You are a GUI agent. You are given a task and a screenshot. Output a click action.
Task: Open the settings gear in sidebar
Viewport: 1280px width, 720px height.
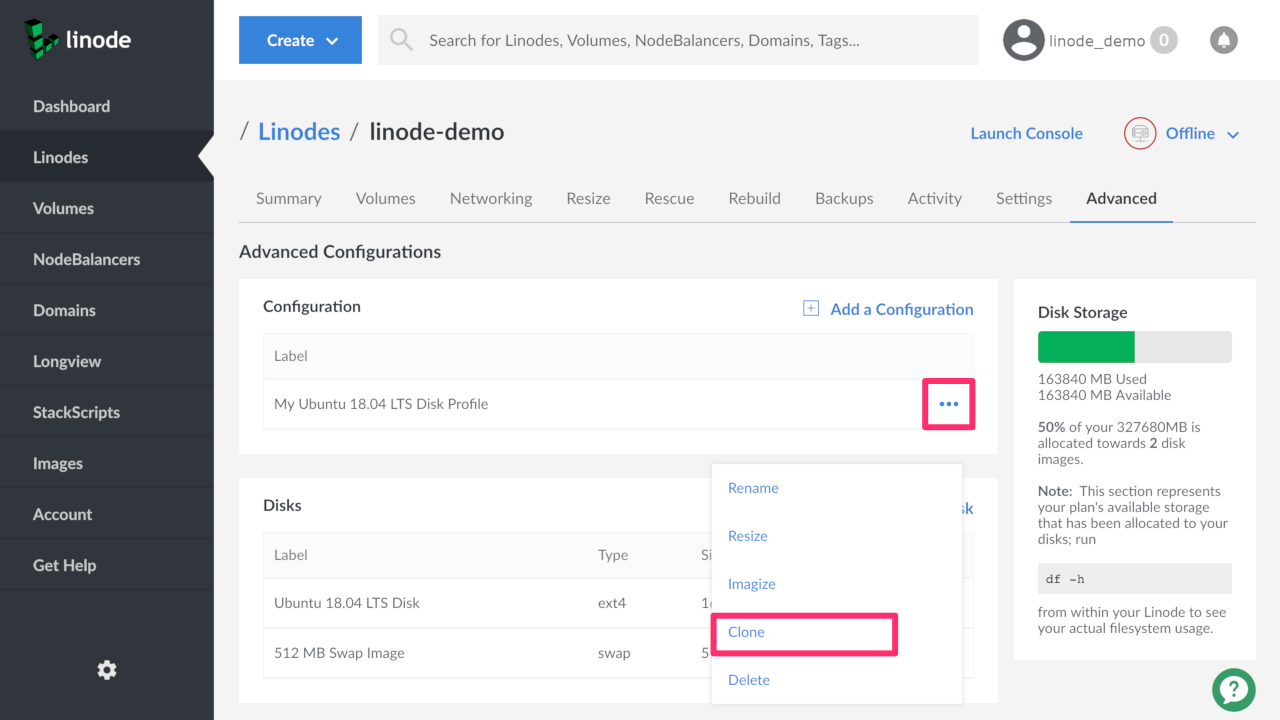pyautogui.click(x=107, y=670)
